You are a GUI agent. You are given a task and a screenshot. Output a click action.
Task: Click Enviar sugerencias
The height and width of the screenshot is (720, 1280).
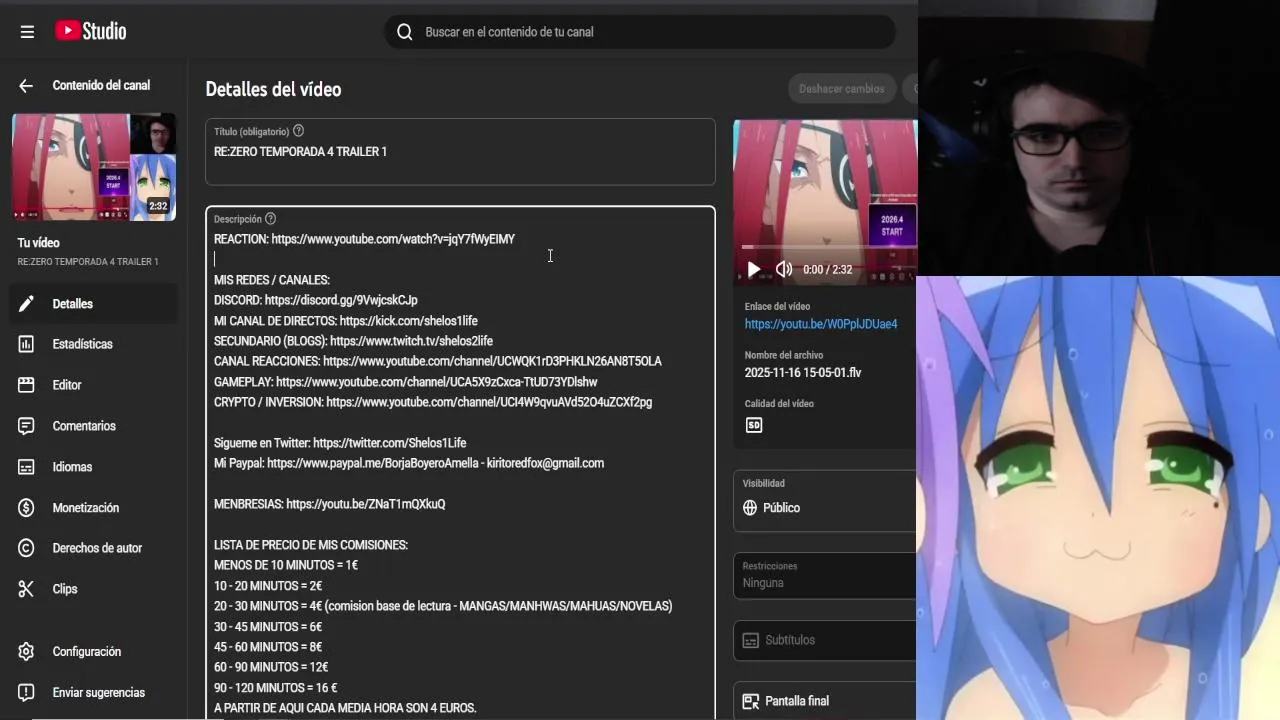[94, 693]
